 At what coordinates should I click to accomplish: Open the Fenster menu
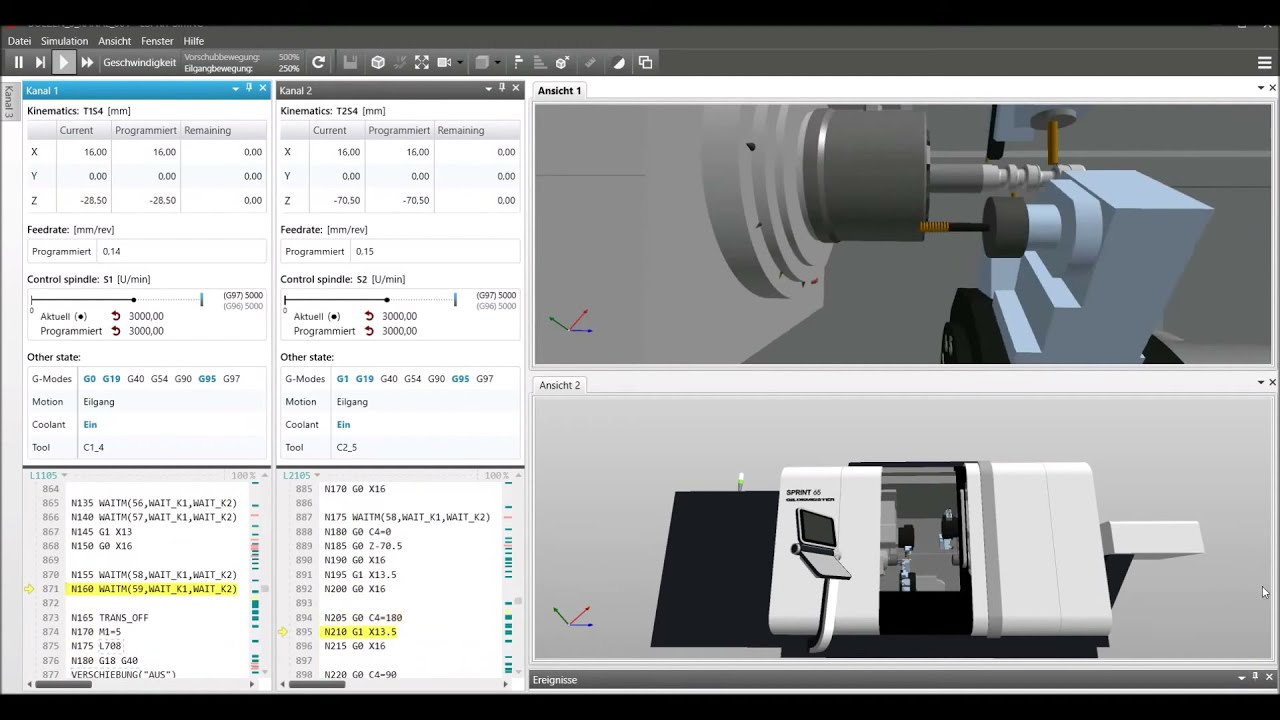tap(157, 41)
